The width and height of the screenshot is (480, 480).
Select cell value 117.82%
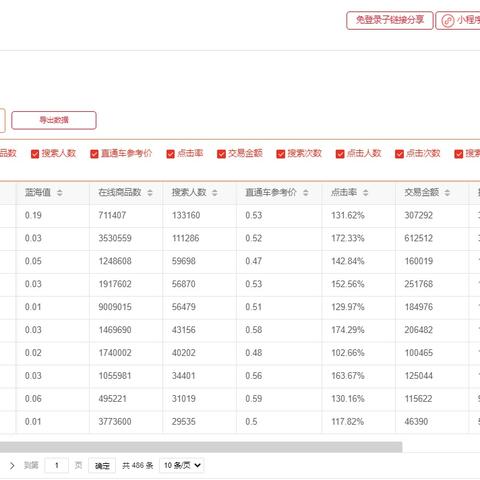(348, 422)
